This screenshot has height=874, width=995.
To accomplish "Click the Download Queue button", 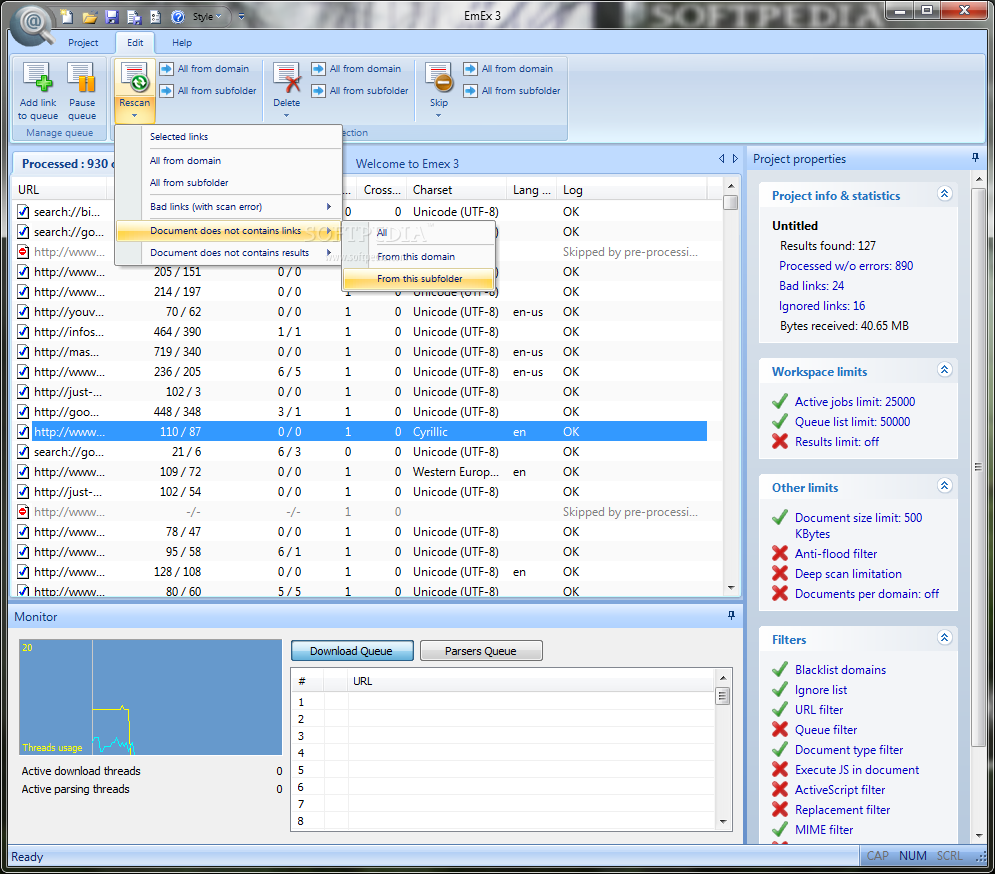I will coord(352,651).
